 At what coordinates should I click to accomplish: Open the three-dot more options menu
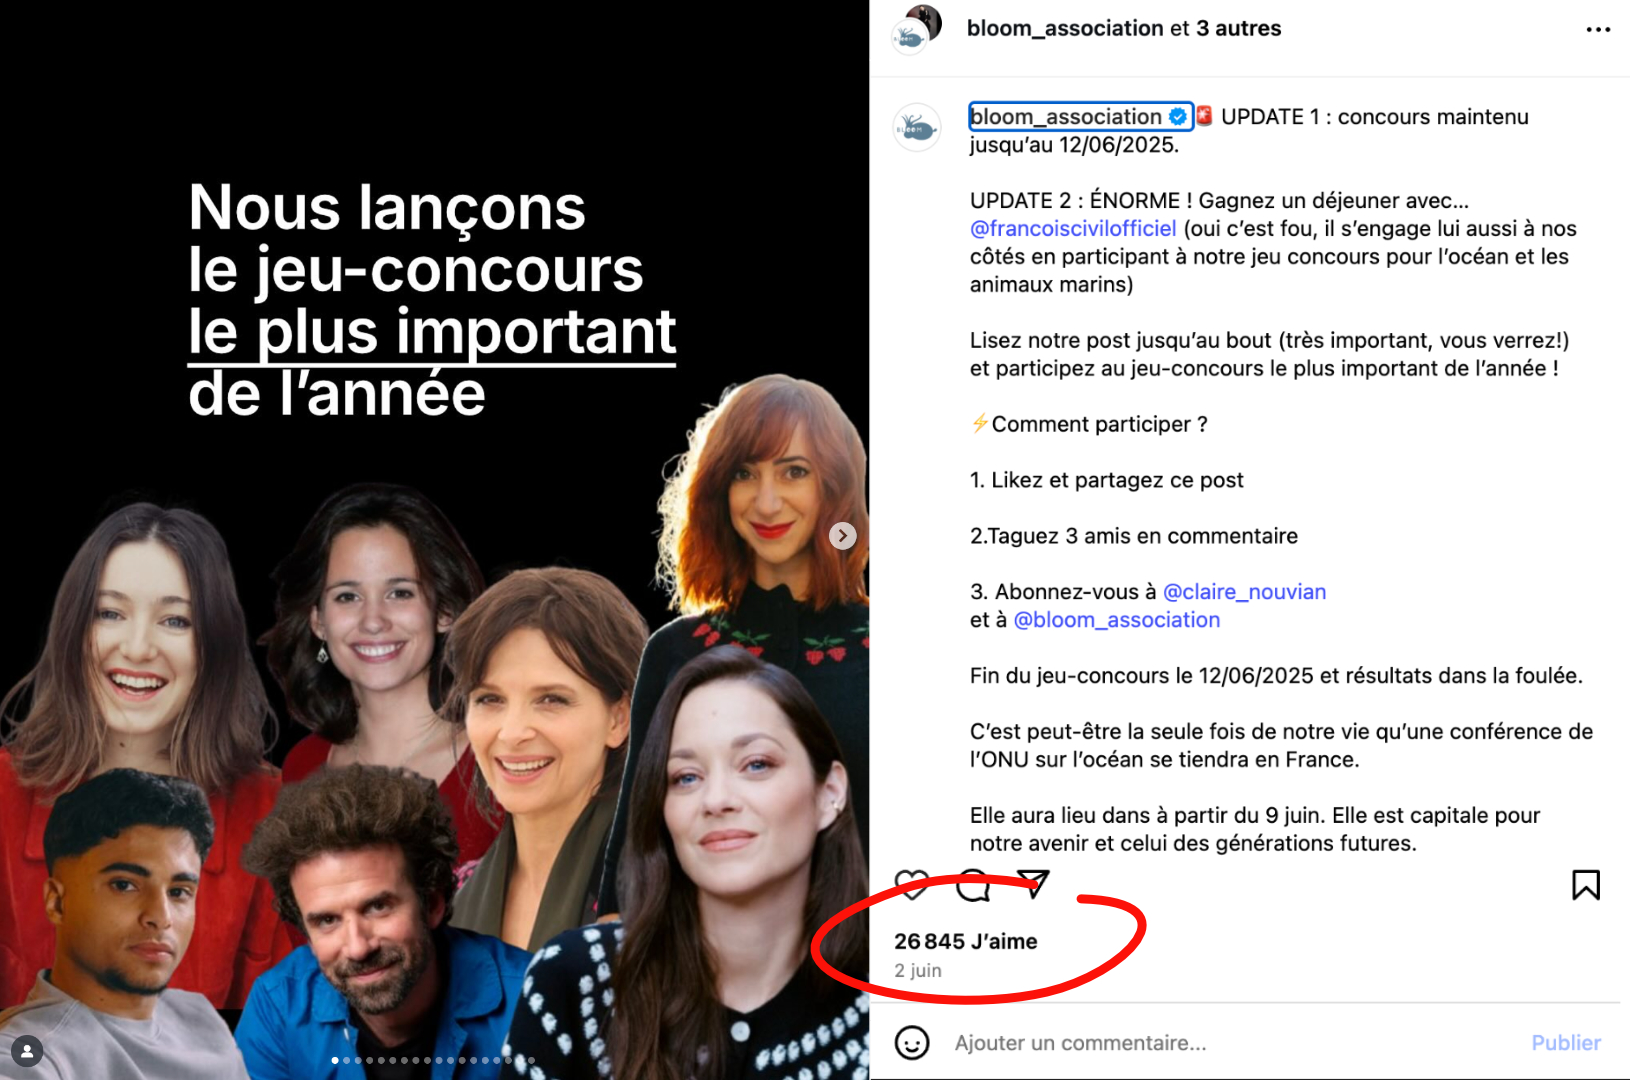(1598, 30)
